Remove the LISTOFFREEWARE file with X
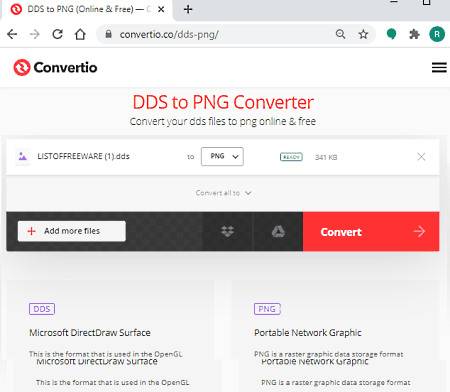Screen dimensions: 450x392 point(421,157)
